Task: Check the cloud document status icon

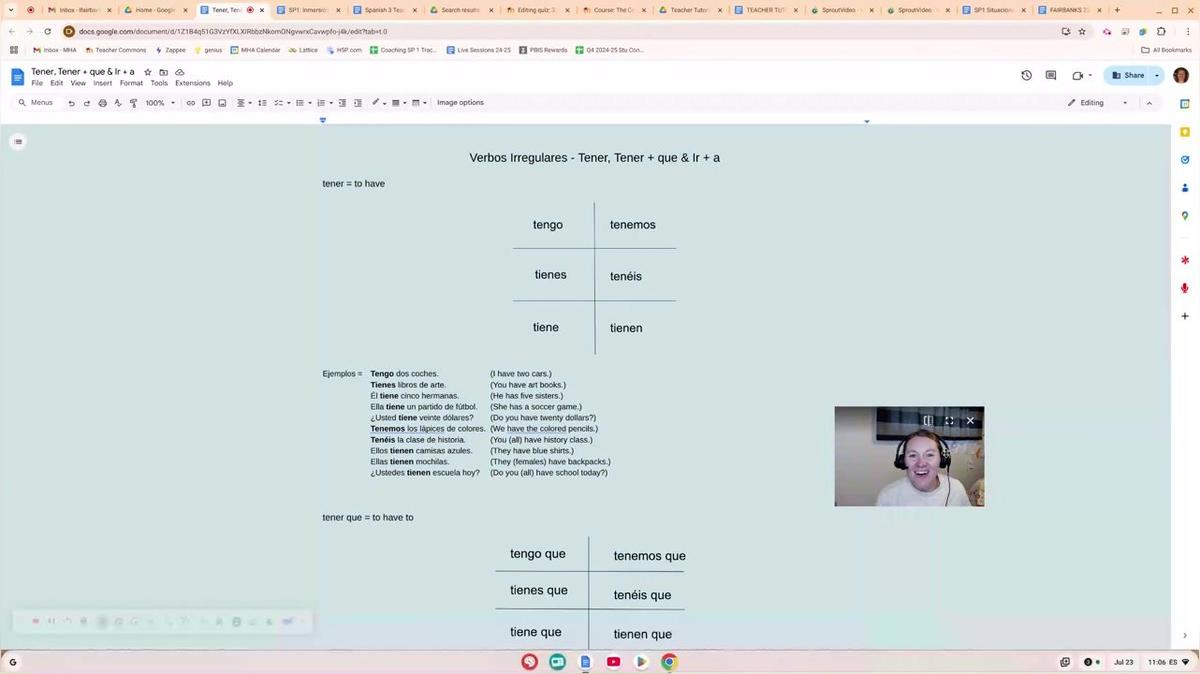Action: [x=180, y=72]
